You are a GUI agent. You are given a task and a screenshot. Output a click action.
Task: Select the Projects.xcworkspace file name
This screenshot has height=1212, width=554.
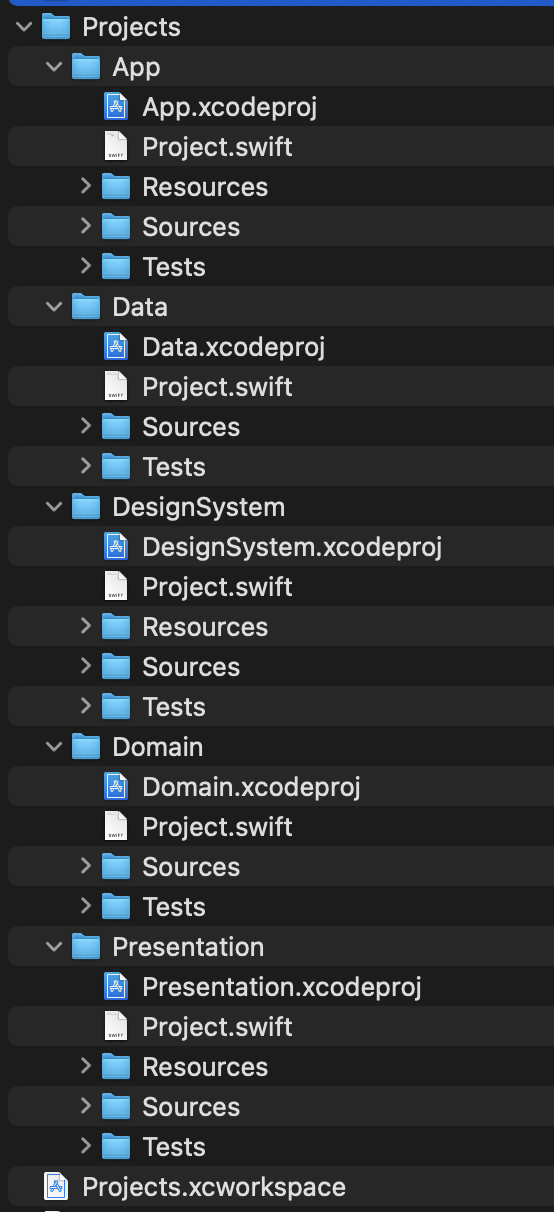click(214, 1187)
